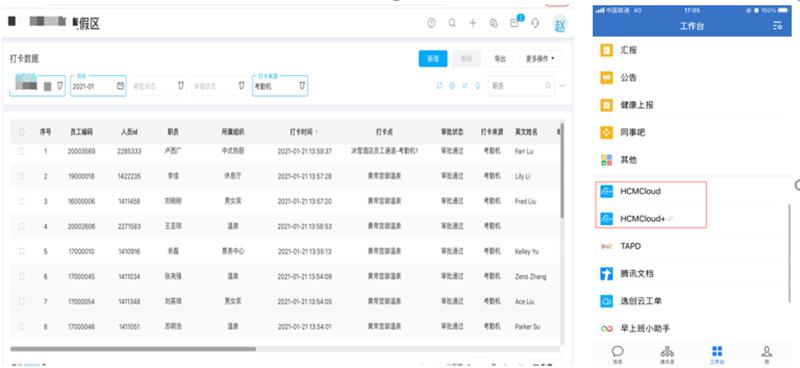This screenshot has width=800, height=368.
Task: Check the checkbox for row 1 卢西广
Action: (21, 151)
